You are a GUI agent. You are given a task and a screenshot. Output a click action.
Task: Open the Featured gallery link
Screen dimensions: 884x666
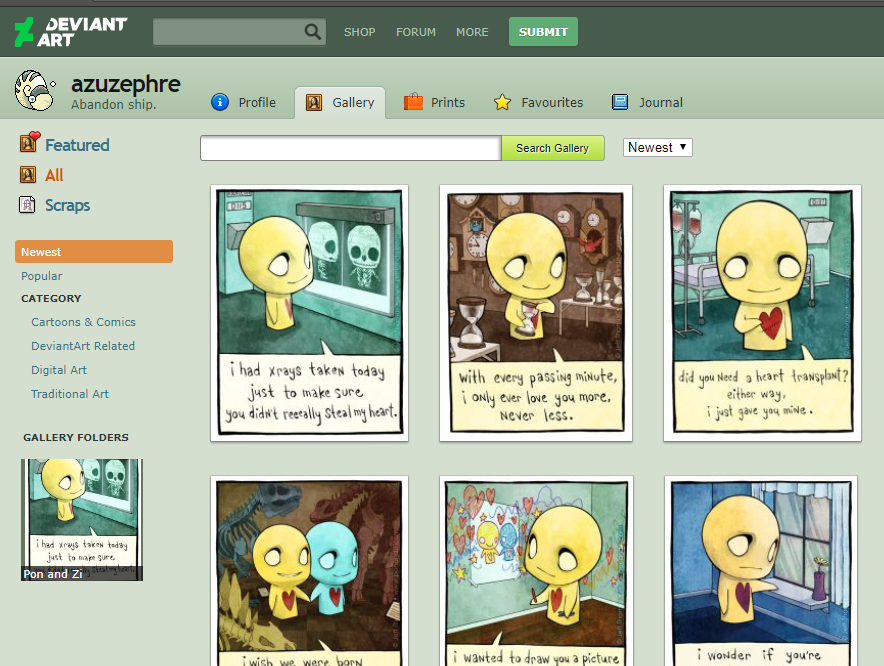click(77, 145)
